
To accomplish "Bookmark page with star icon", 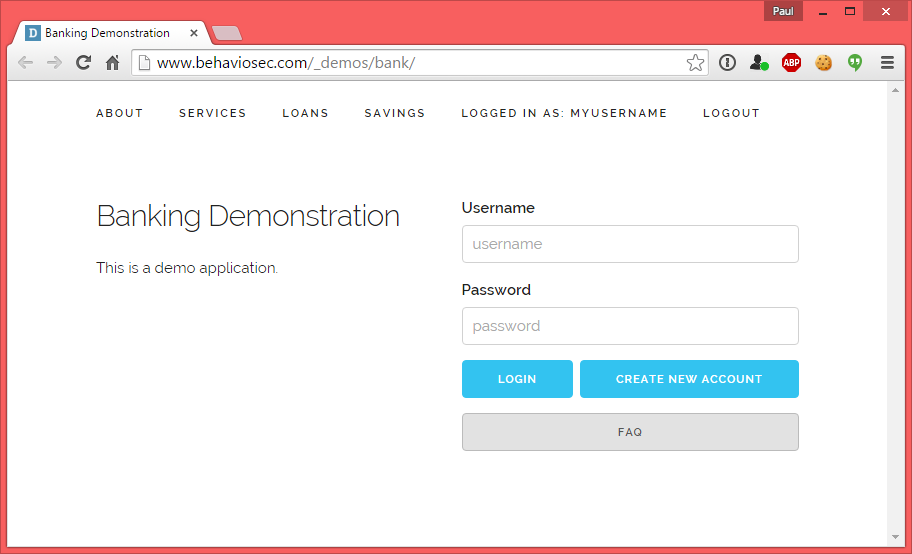I will coord(695,63).
